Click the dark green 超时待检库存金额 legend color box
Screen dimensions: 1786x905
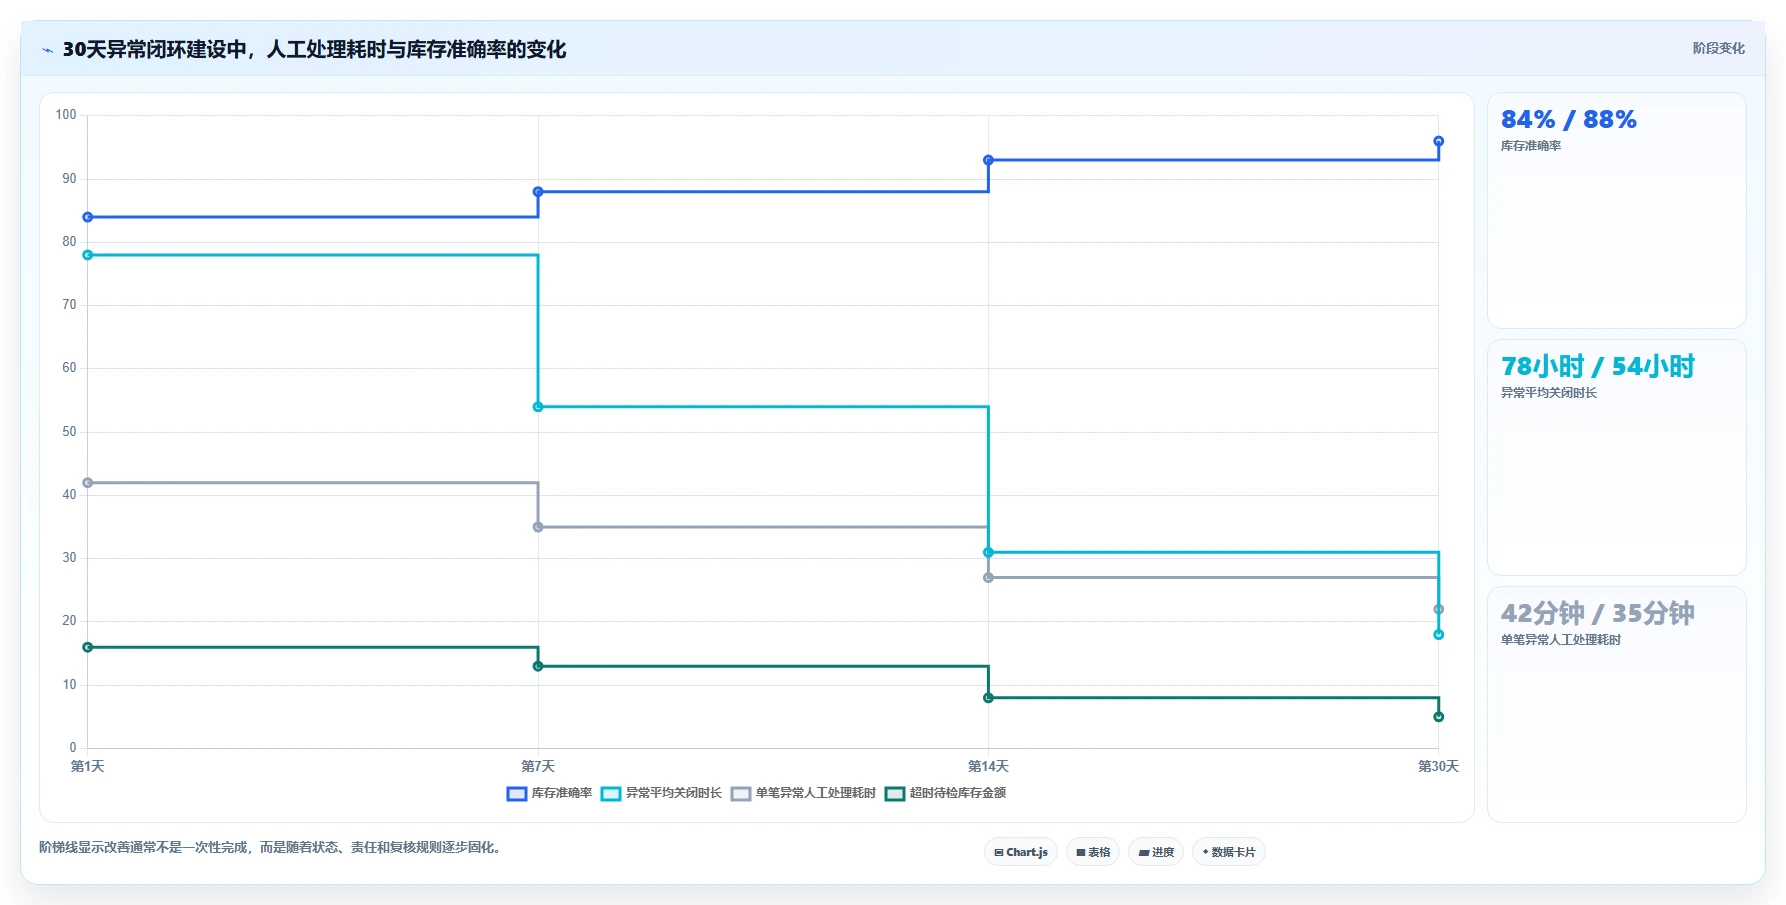coord(895,794)
